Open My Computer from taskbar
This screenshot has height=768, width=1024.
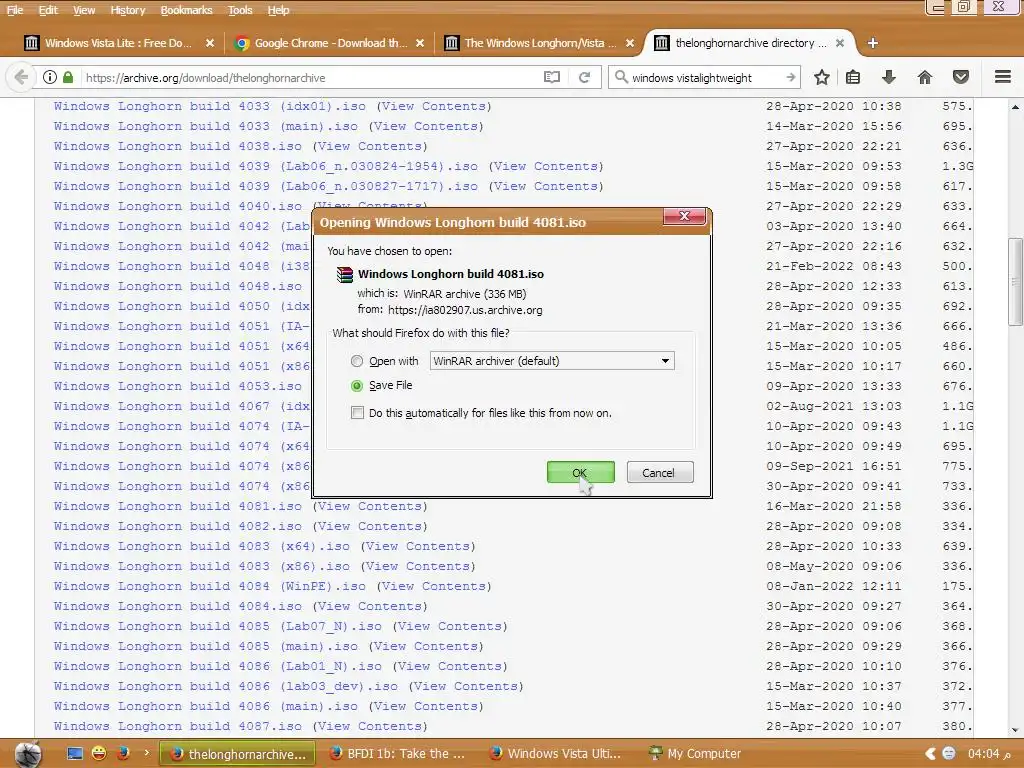pos(696,754)
